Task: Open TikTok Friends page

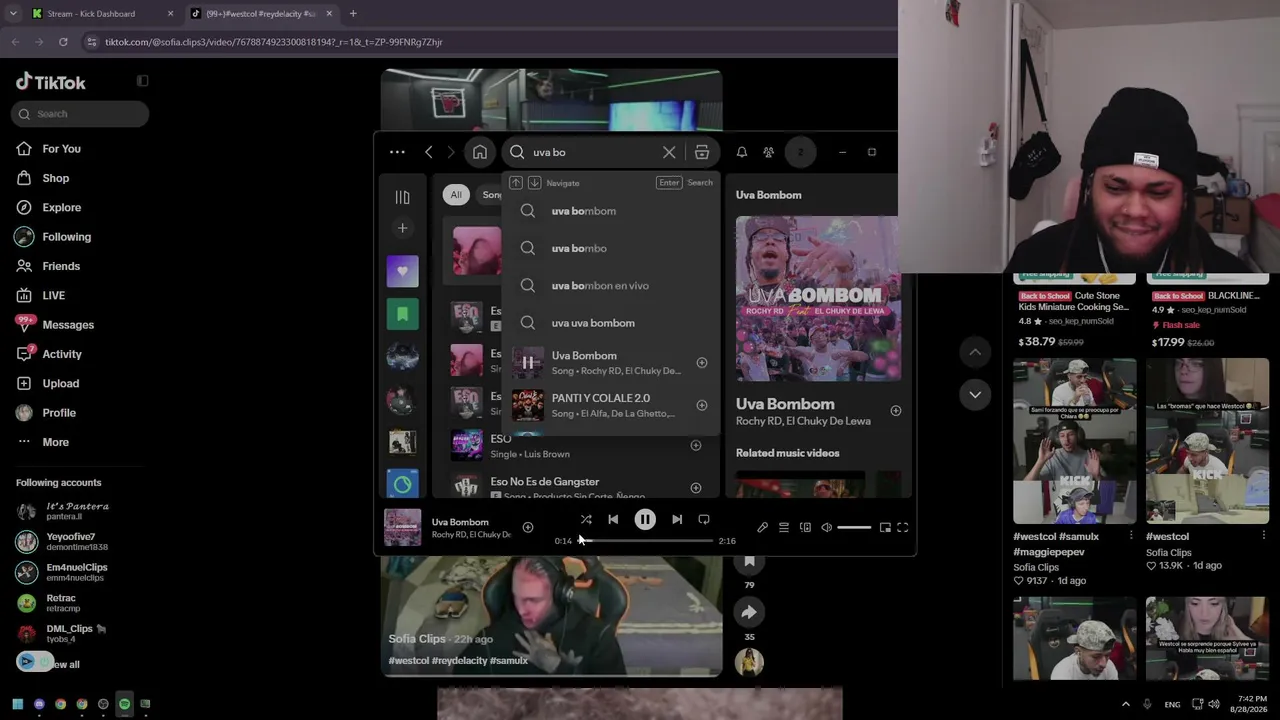Action: [60, 266]
